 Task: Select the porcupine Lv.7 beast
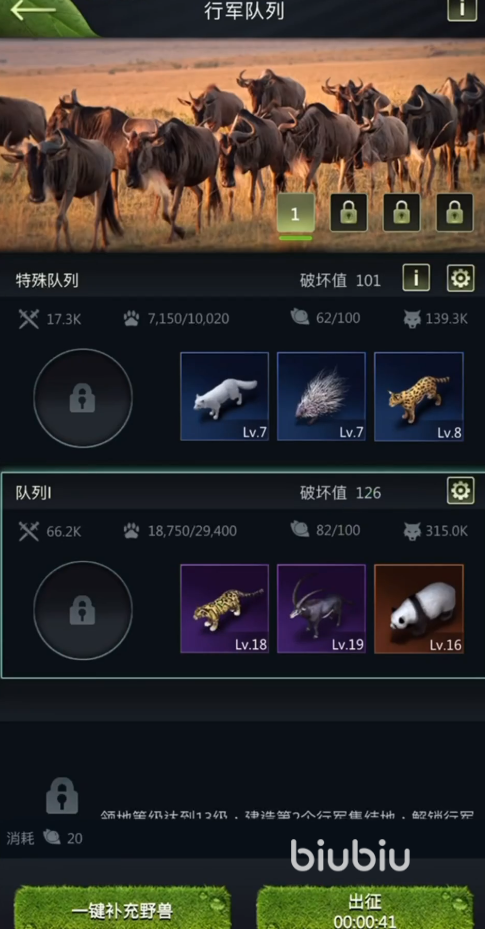(x=322, y=396)
